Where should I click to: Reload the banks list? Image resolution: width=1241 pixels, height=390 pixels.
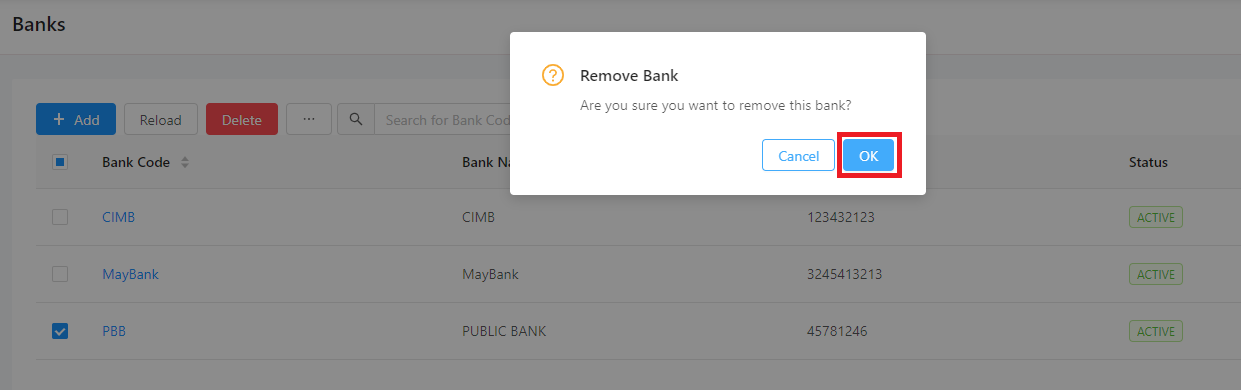click(x=160, y=119)
